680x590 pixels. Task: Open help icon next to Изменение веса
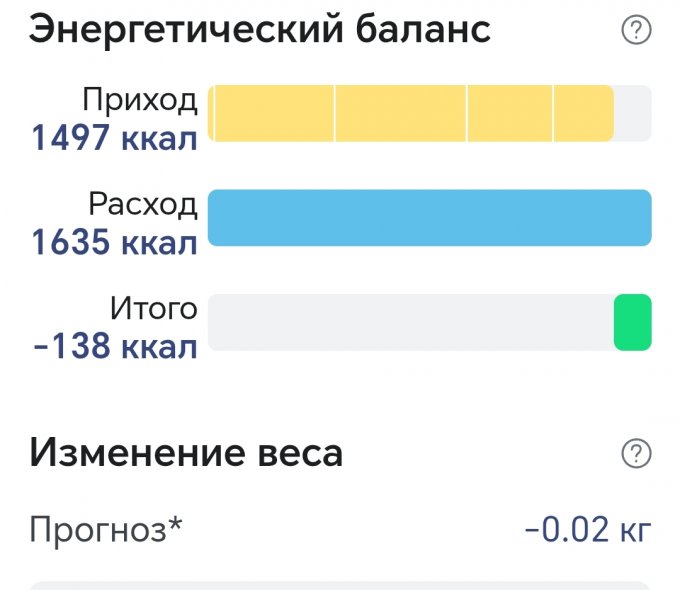[636, 454]
